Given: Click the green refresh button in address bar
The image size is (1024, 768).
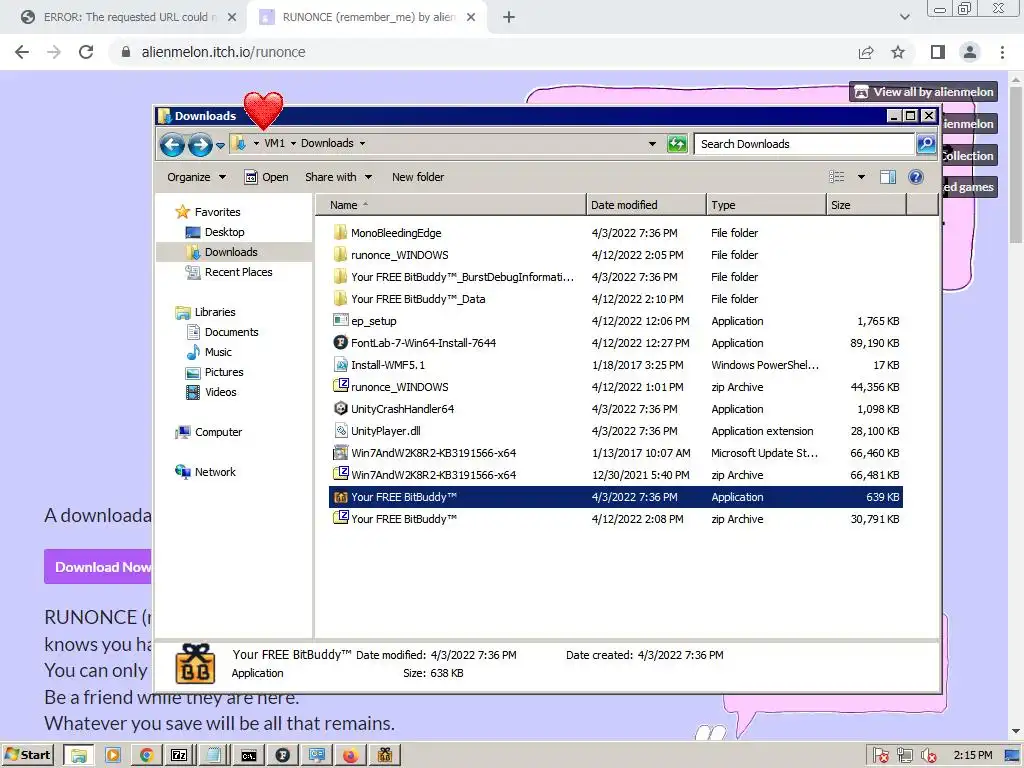Looking at the screenshot, I should coord(677,144).
